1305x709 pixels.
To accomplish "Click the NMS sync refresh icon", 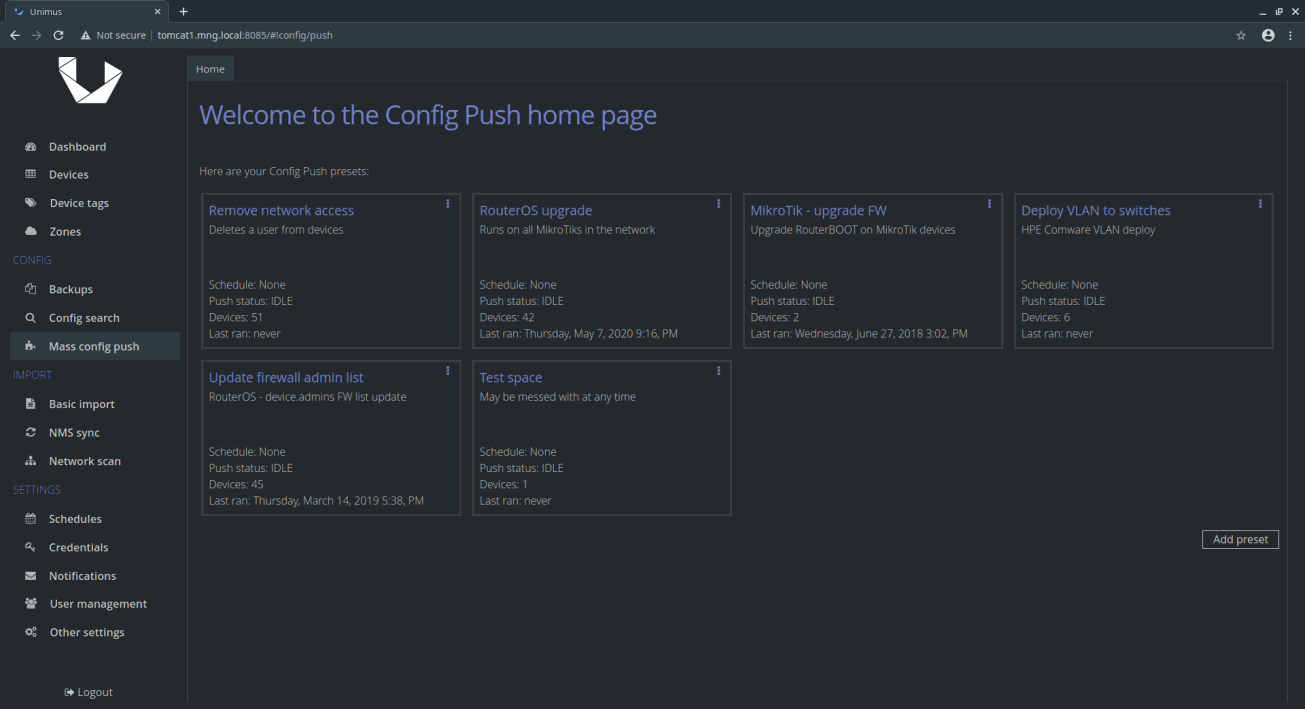I will coord(30,433).
